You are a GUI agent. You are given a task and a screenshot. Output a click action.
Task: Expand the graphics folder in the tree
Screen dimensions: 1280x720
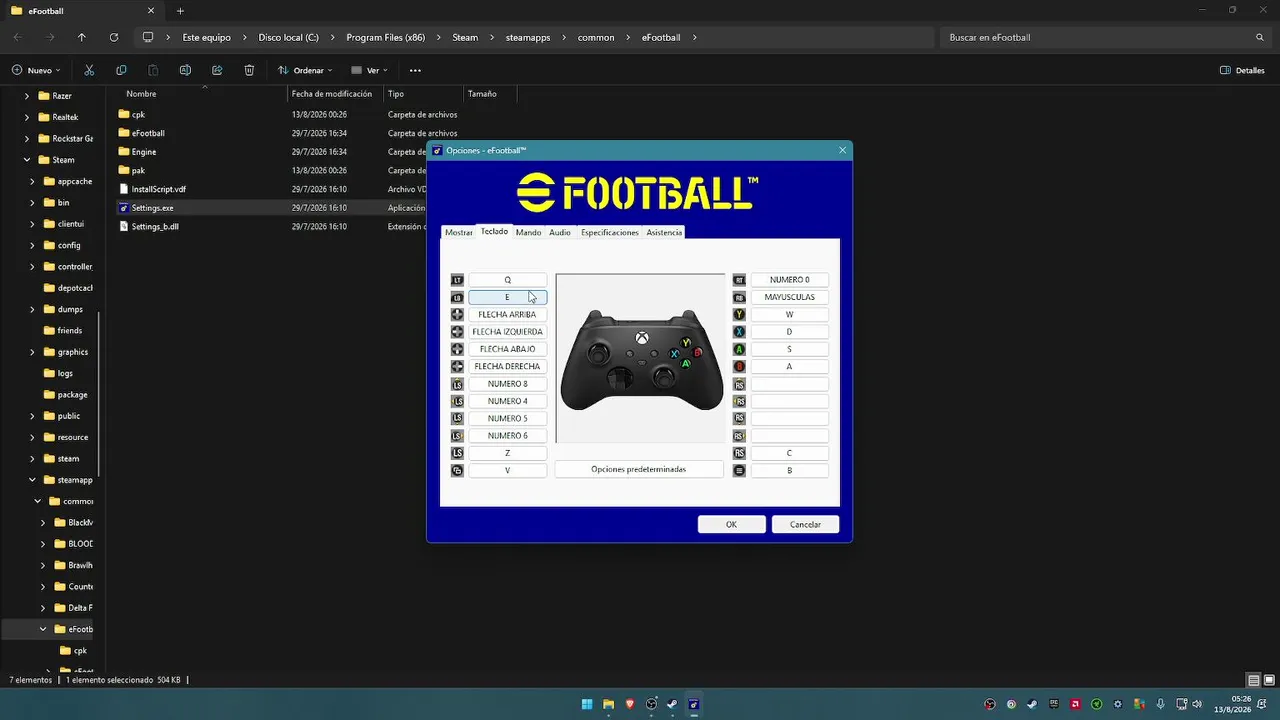tap(32, 352)
